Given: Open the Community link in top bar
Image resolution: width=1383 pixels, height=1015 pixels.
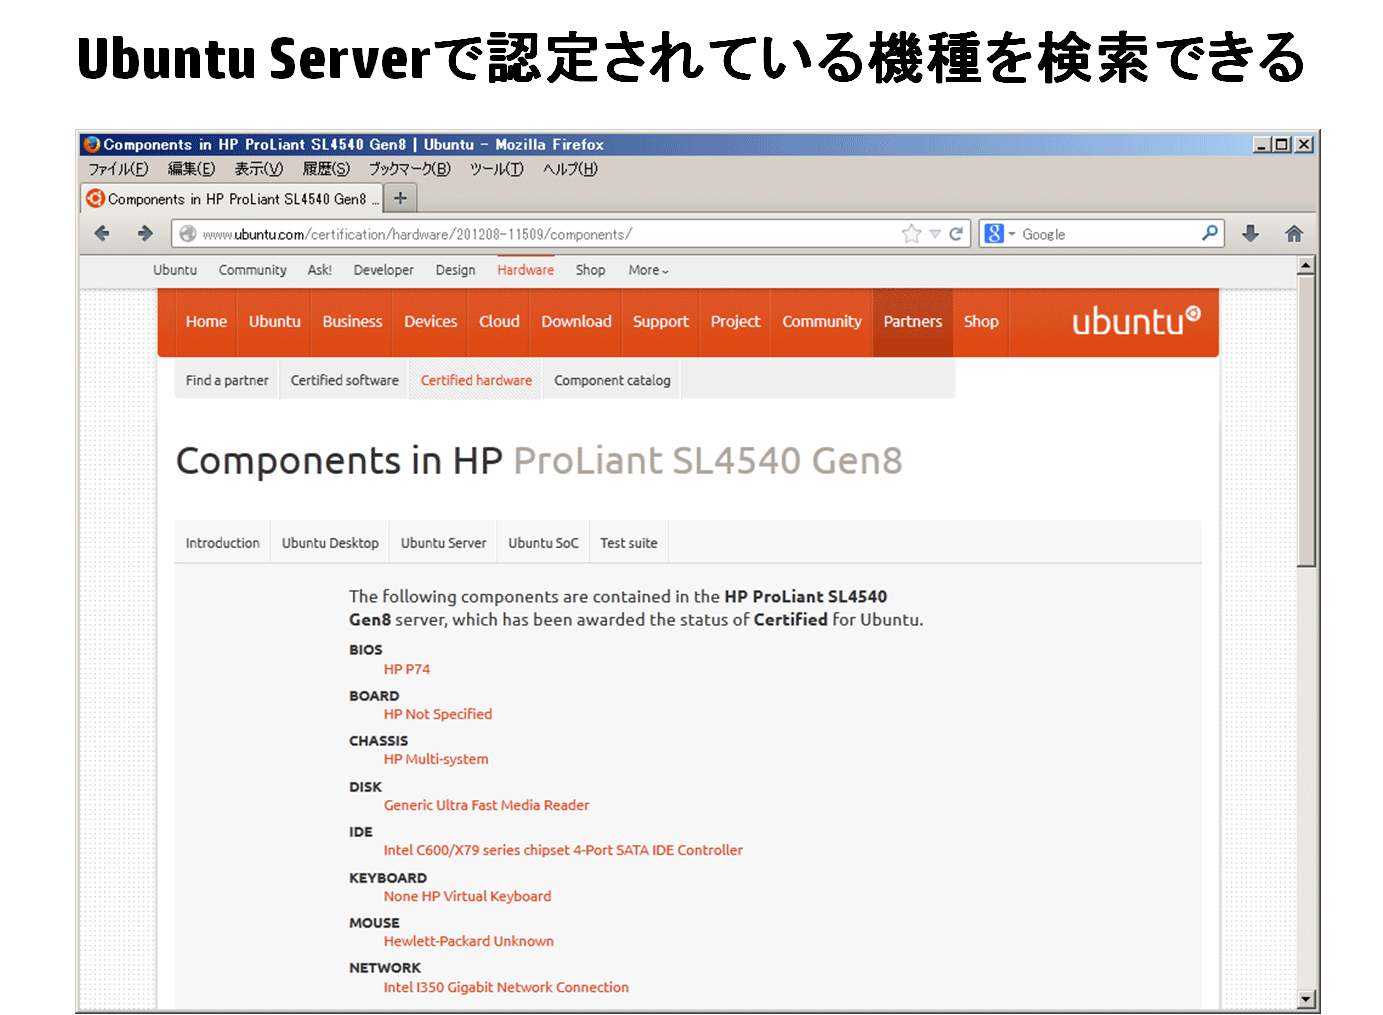Looking at the screenshot, I should pos(252,270).
